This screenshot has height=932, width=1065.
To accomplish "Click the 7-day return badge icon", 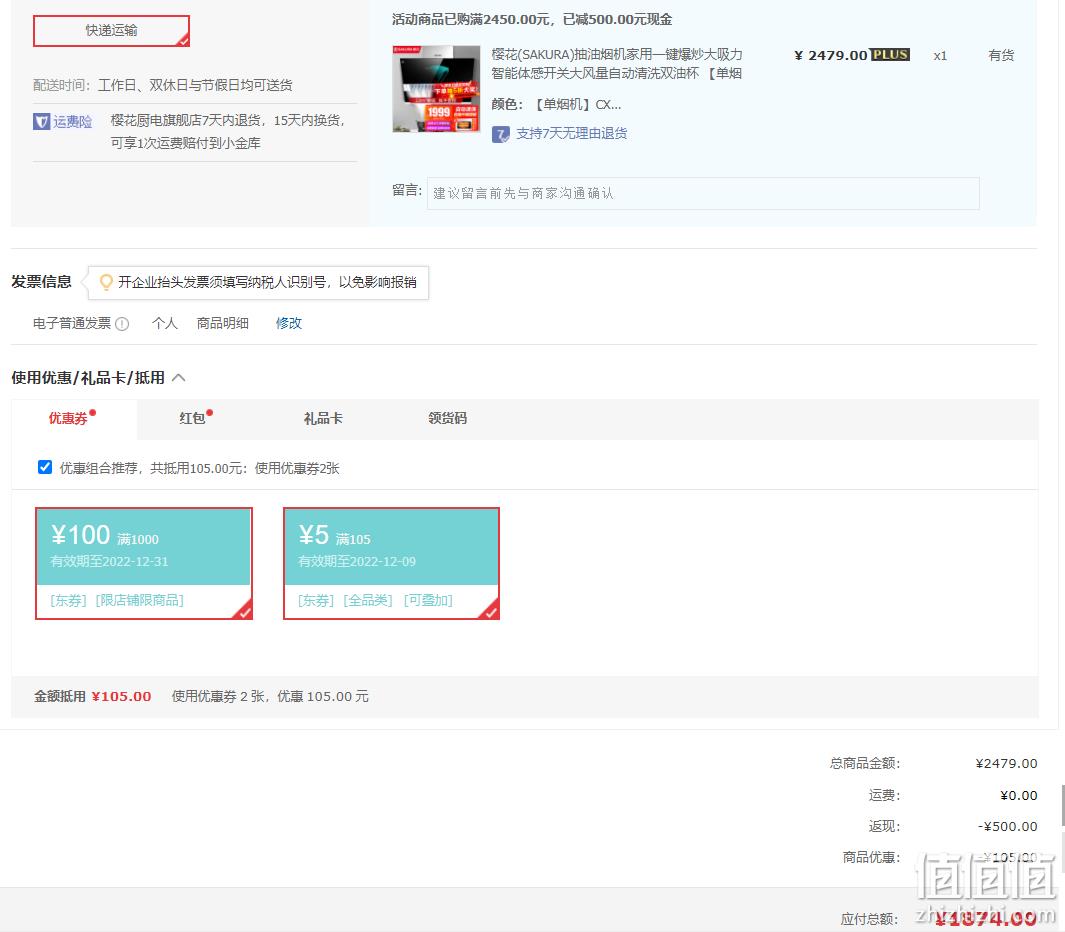I will 501,134.
